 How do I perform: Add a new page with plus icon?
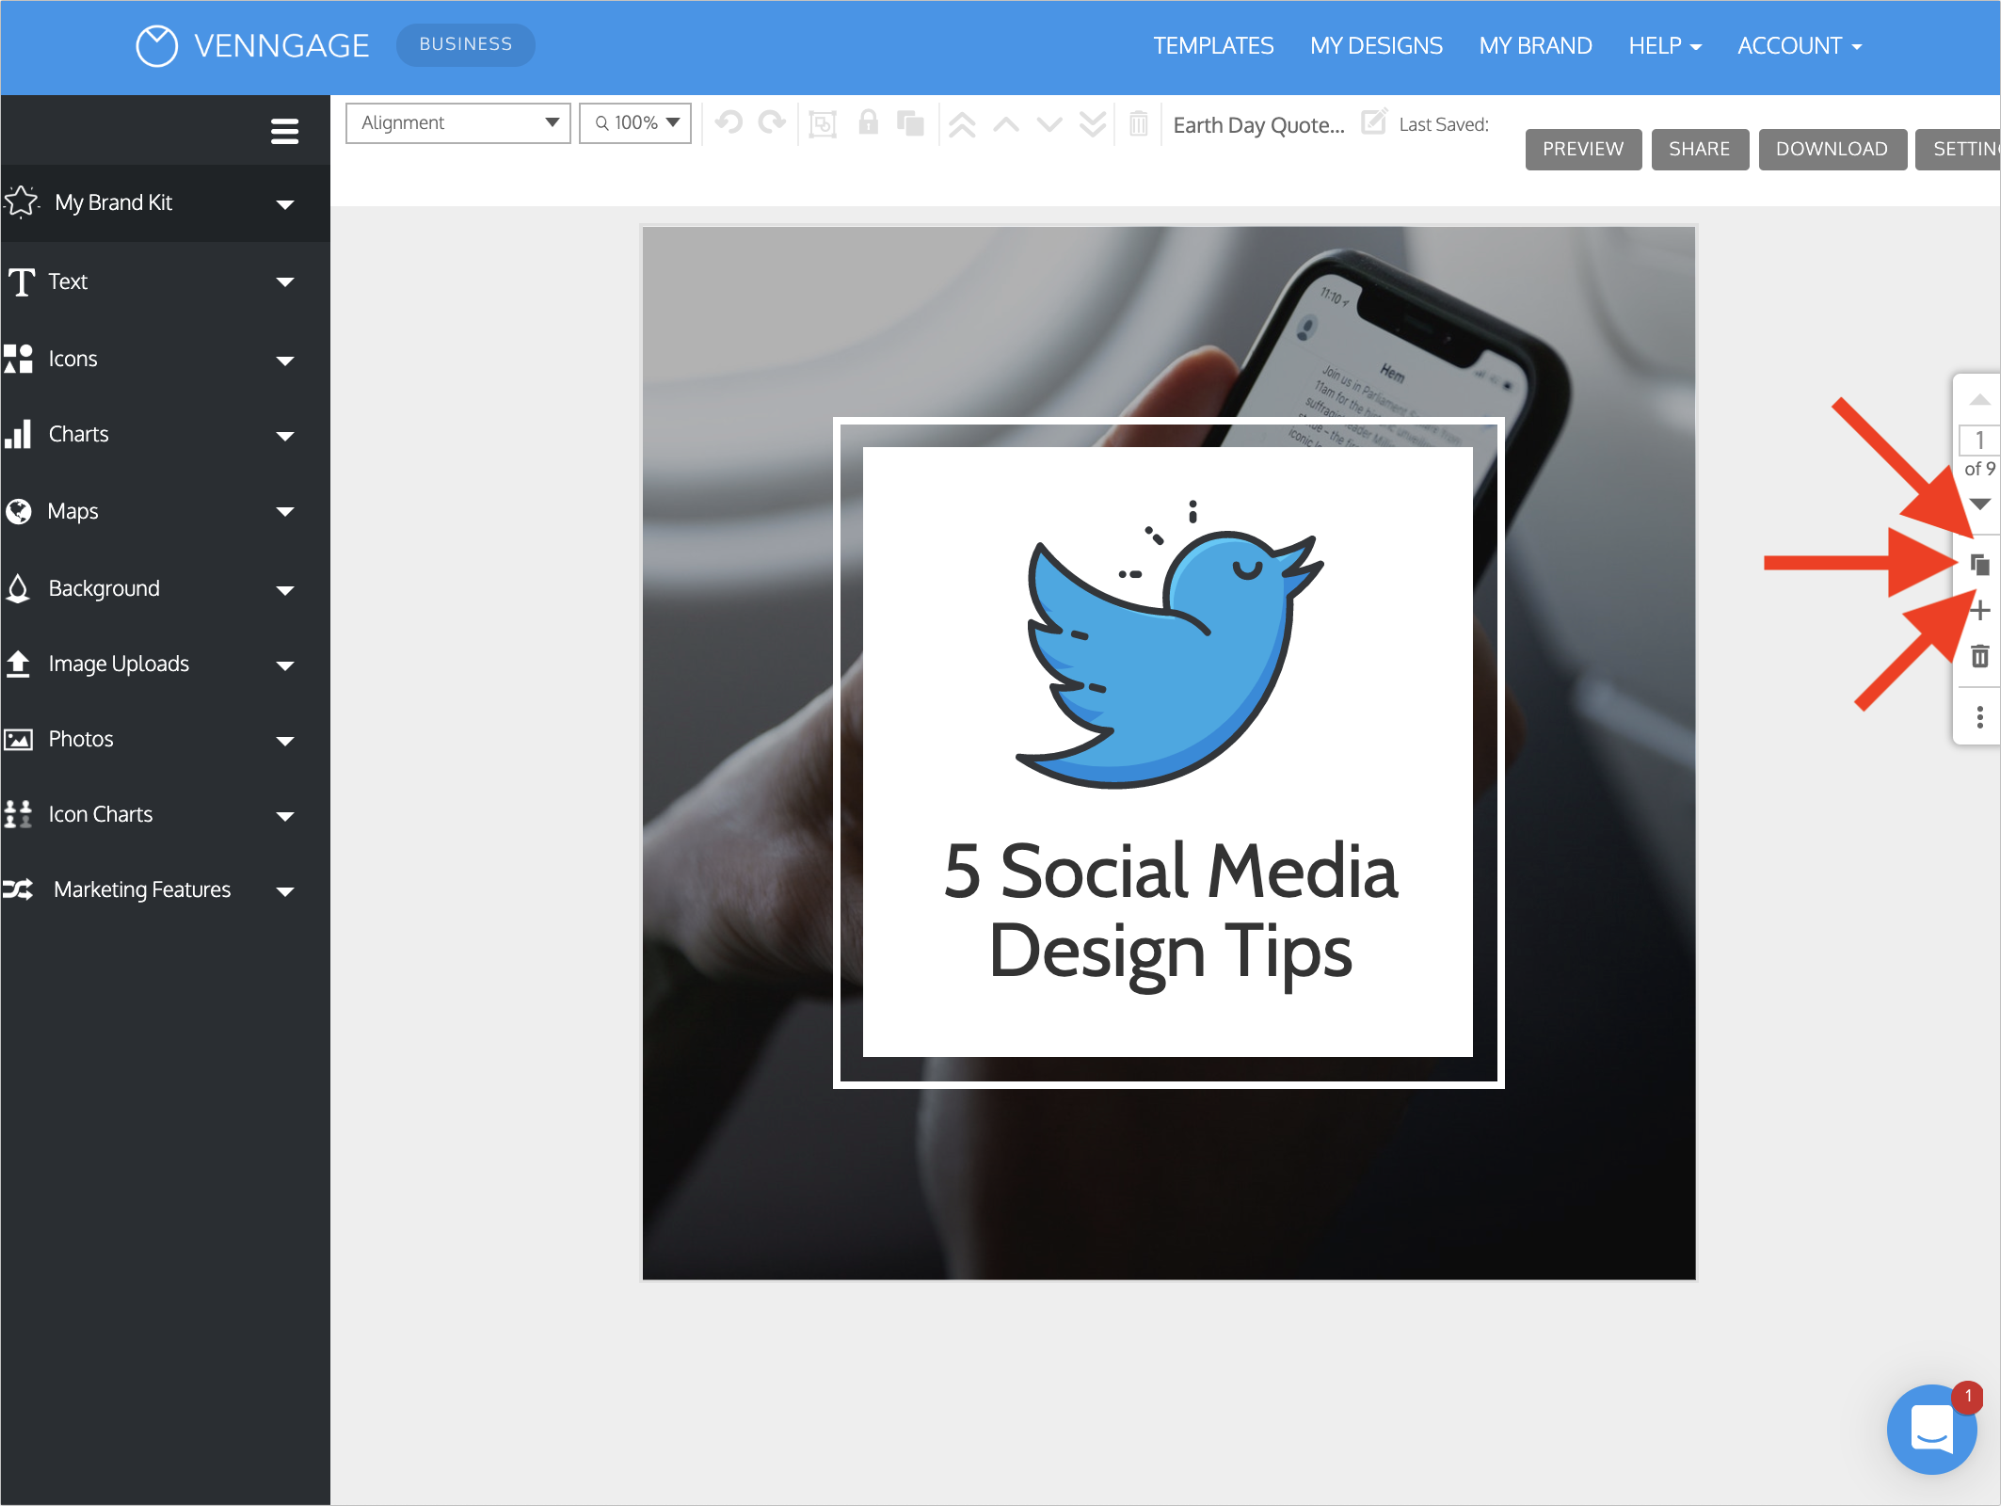coord(1979,611)
